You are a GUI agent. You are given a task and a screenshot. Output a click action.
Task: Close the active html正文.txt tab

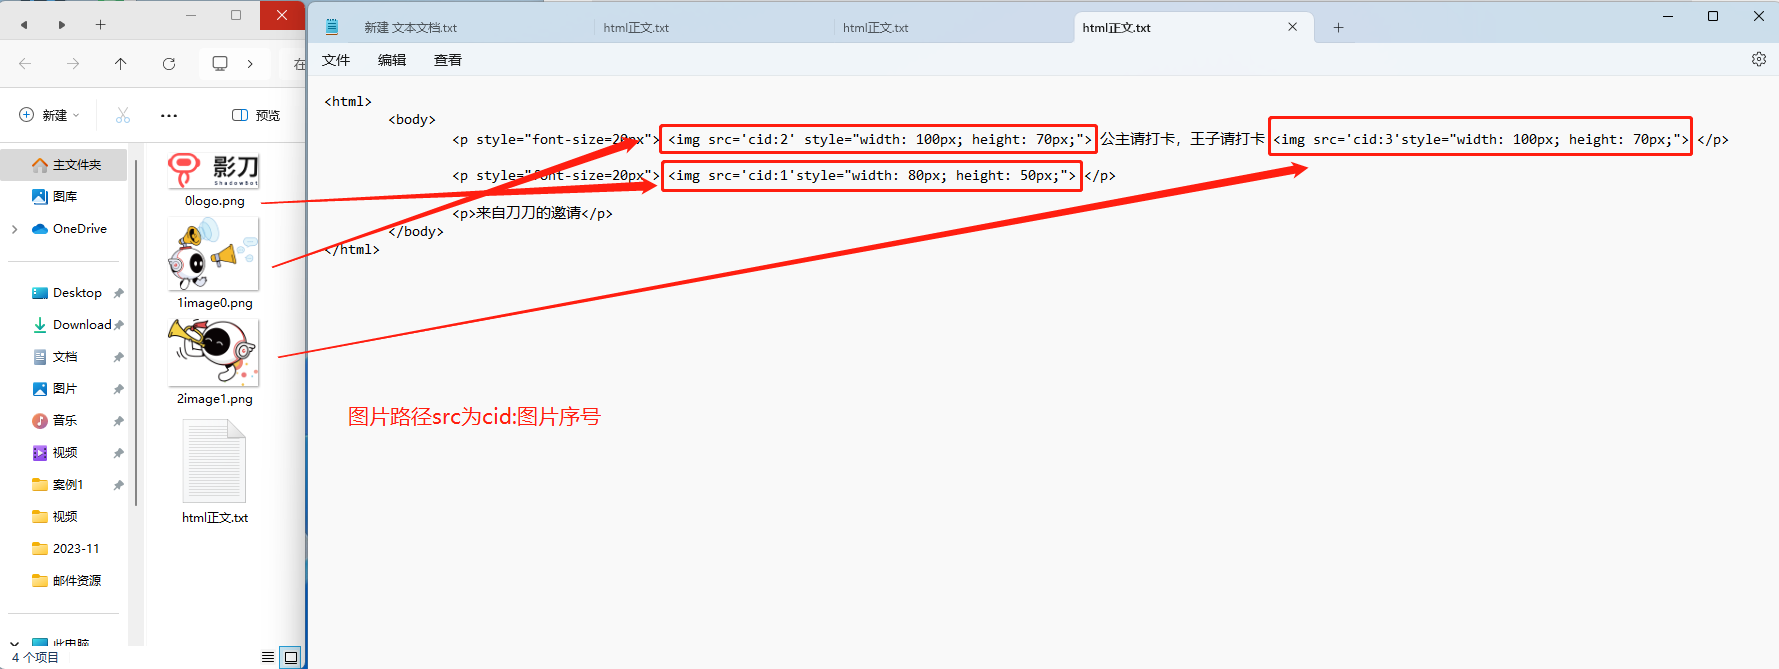tap(1292, 27)
